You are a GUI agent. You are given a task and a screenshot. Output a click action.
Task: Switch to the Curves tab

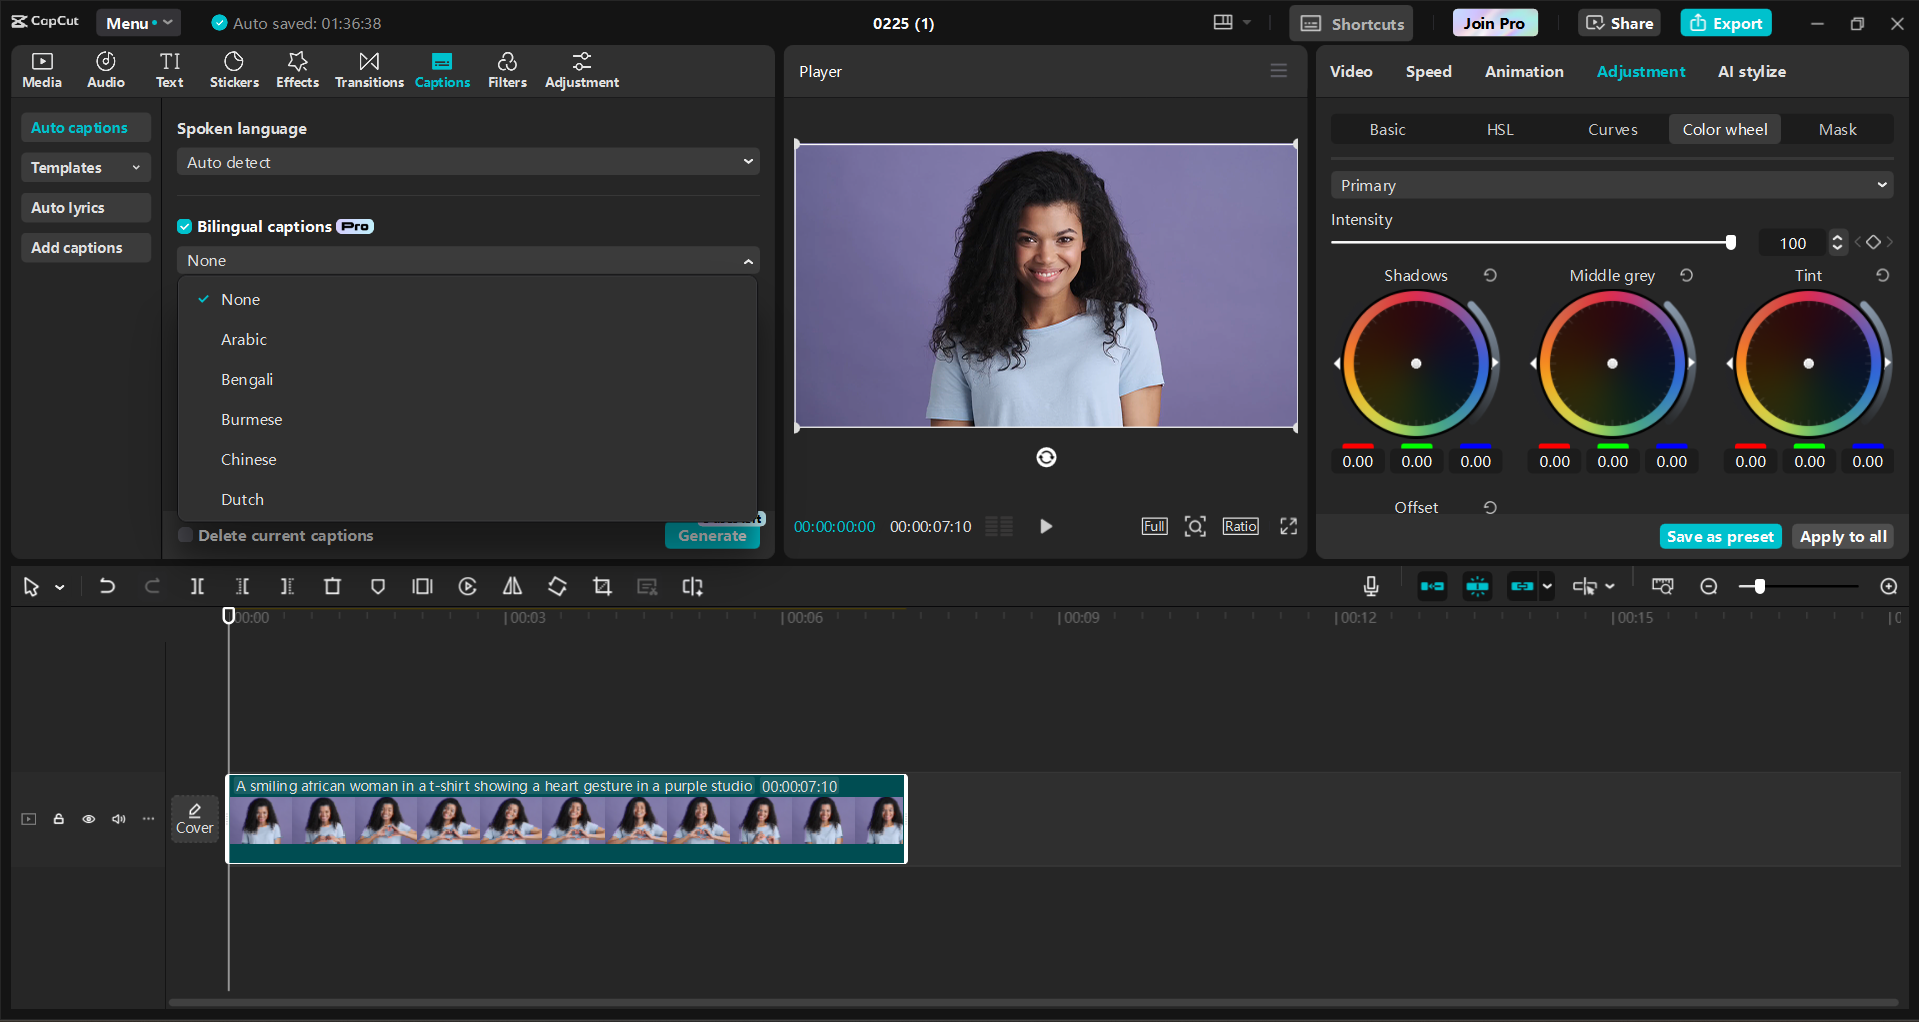[x=1612, y=129]
